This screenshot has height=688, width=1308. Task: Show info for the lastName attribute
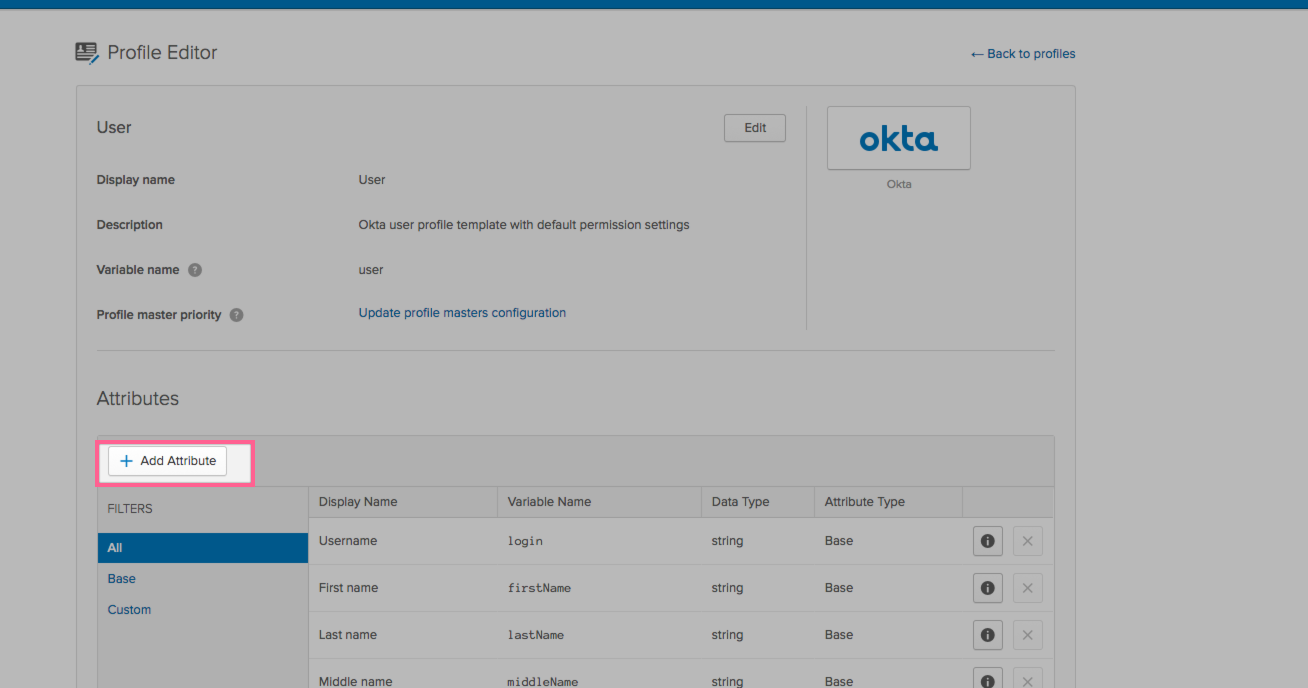[x=987, y=634]
